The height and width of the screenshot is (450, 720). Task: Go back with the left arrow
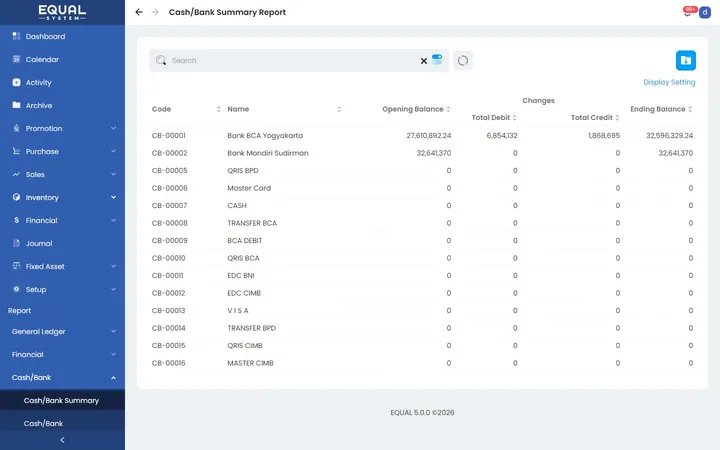point(139,12)
